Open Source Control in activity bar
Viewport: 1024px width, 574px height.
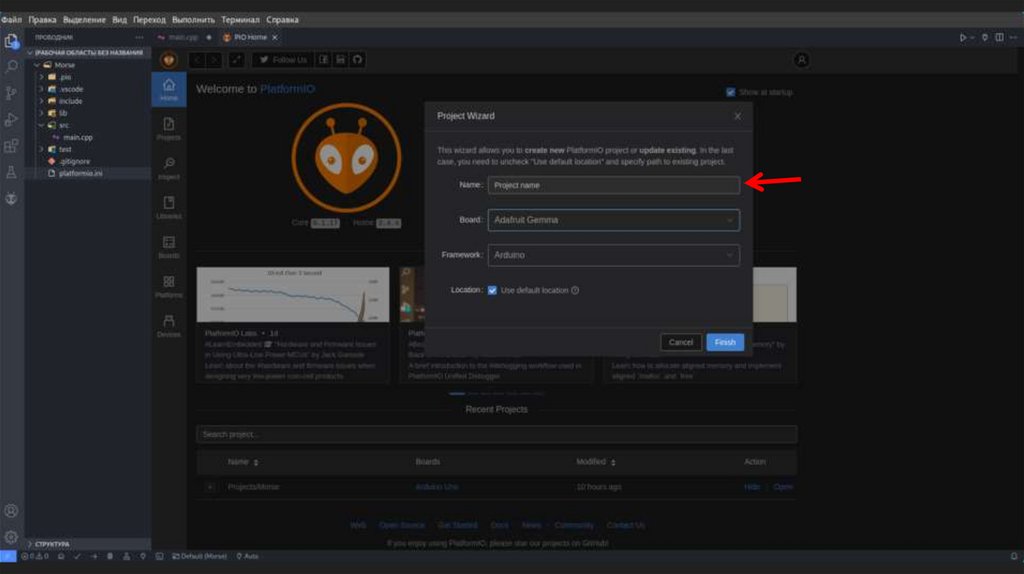pos(12,93)
